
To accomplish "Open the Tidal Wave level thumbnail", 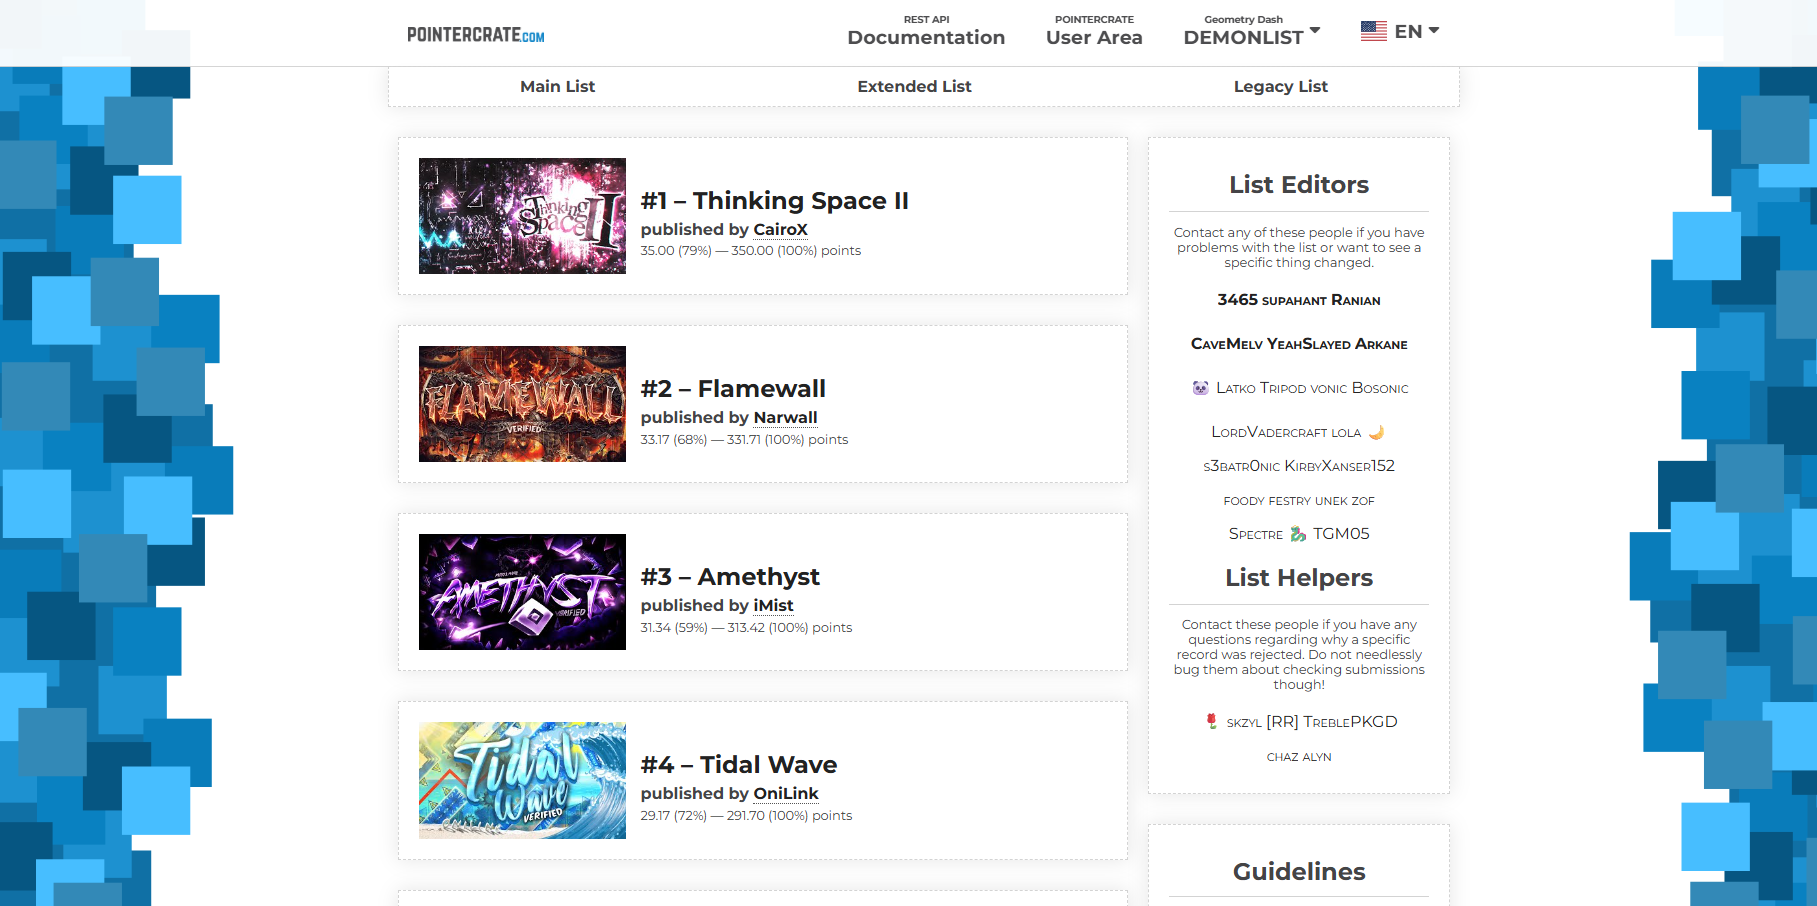I will [522, 780].
